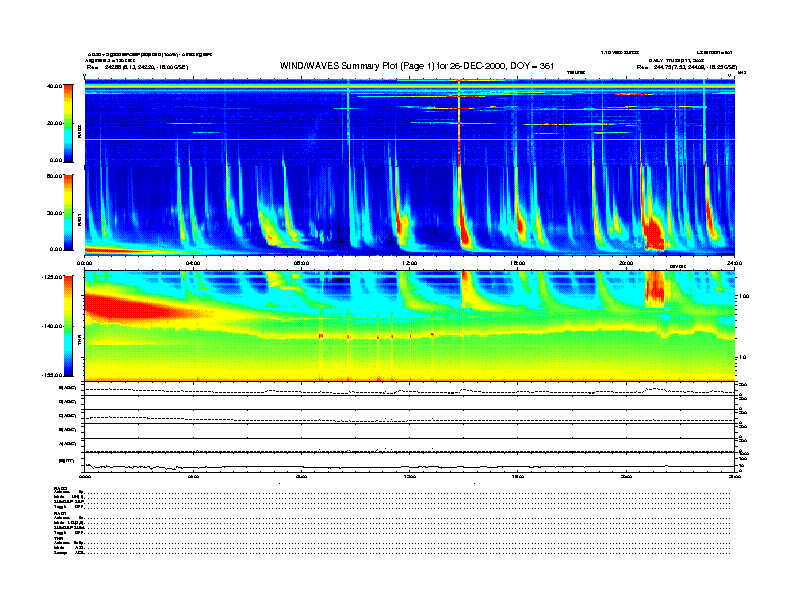Click 08:00 tick below the RAD1 spectrogram
This screenshot has height=612, width=792.
pyautogui.click(x=301, y=263)
